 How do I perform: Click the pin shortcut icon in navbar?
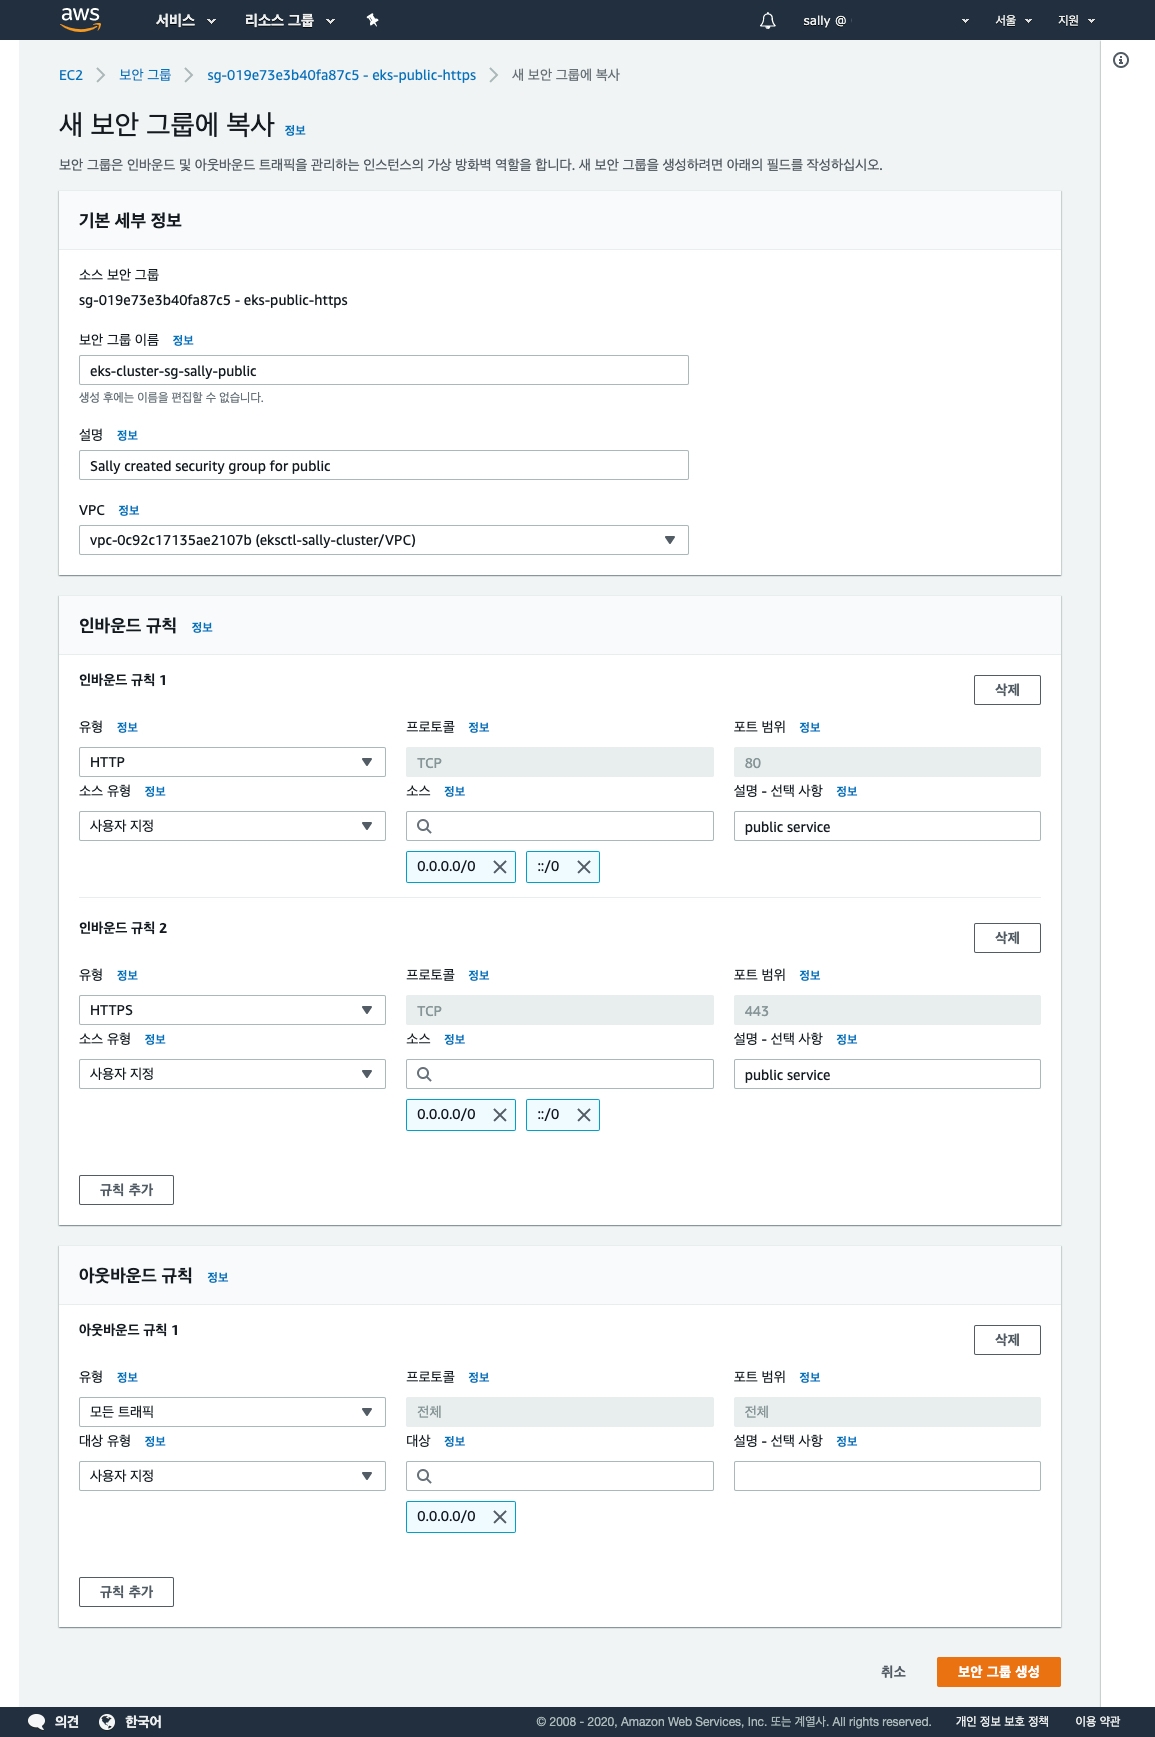coord(372,20)
